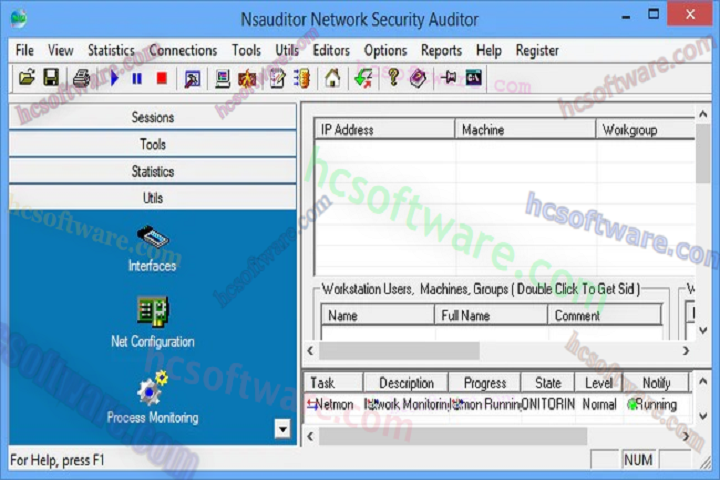Open the Net Configuration utility
Screen dimensions: 720x480
click(152, 322)
